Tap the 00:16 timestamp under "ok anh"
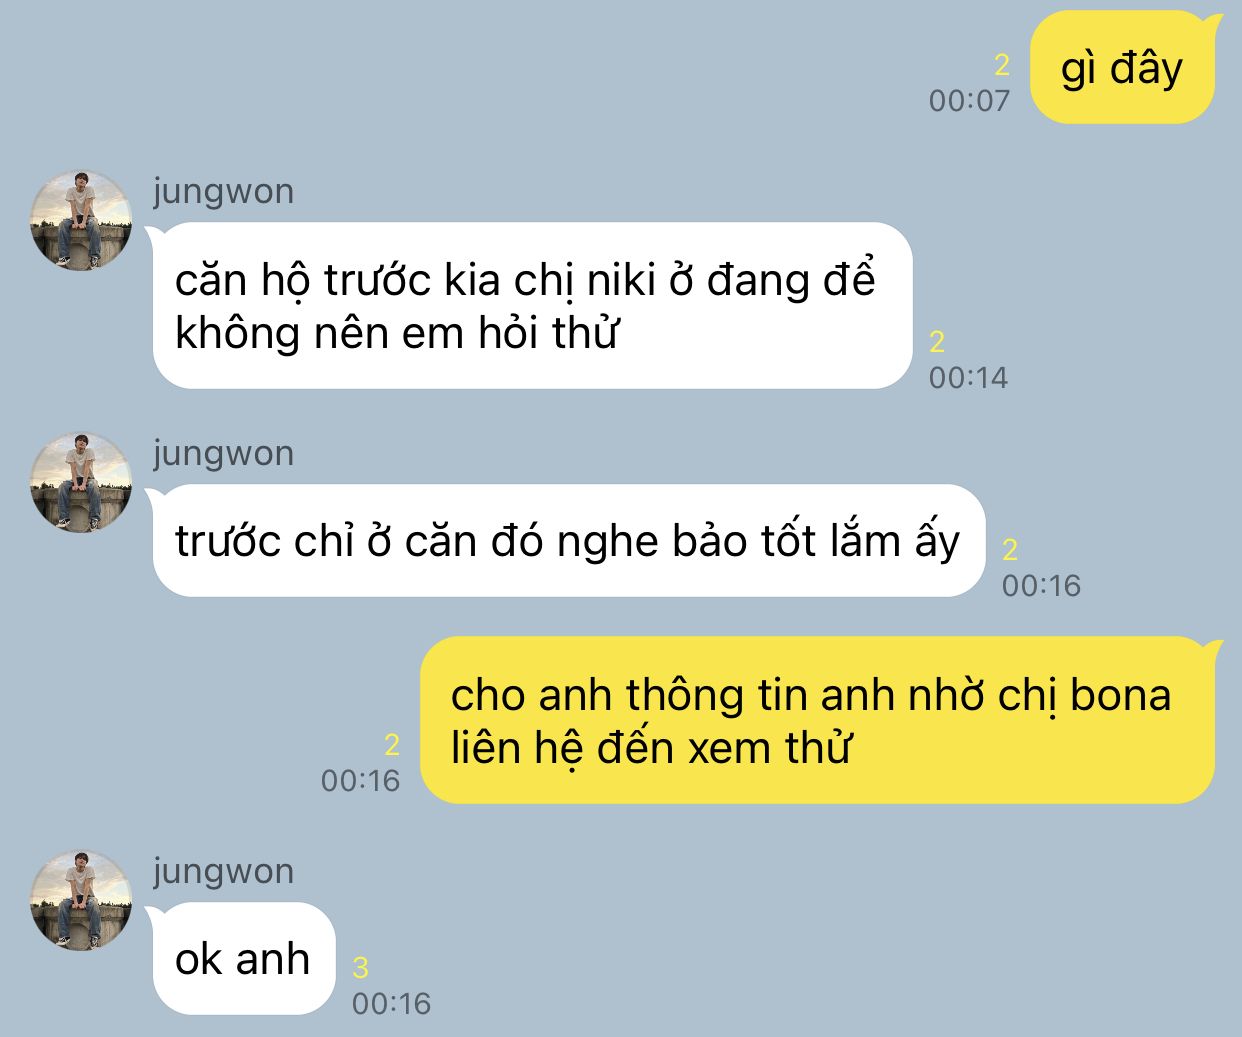Viewport: 1242px width, 1037px height. pos(392,1003)
